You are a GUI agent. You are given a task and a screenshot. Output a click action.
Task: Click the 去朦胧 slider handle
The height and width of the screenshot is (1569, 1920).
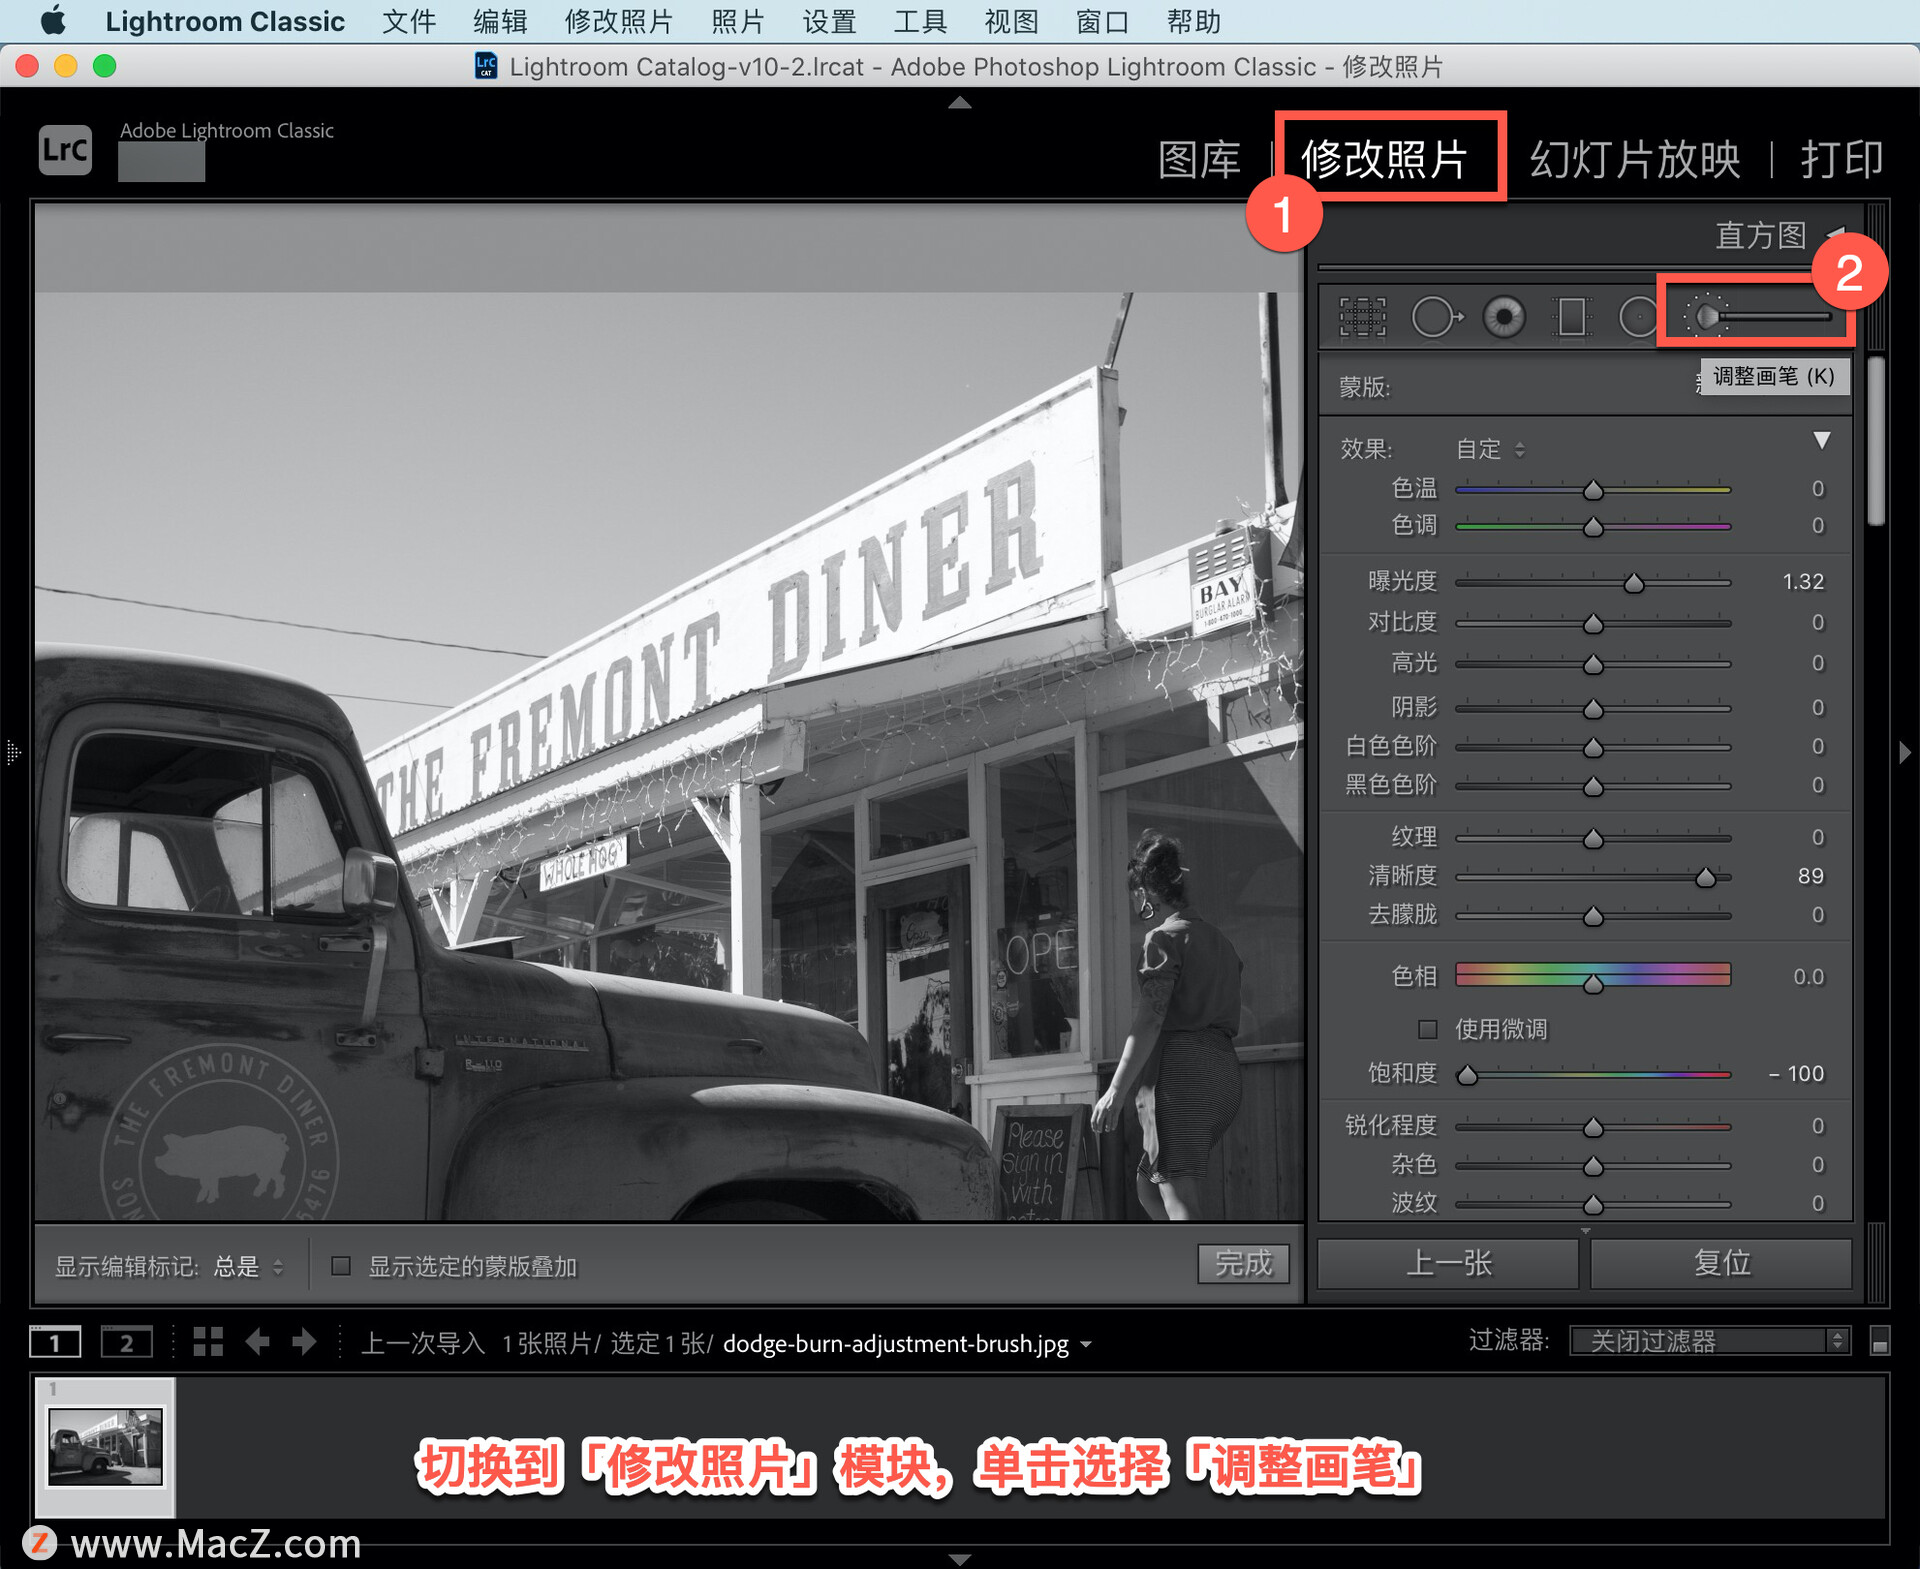click(1593, 916)
